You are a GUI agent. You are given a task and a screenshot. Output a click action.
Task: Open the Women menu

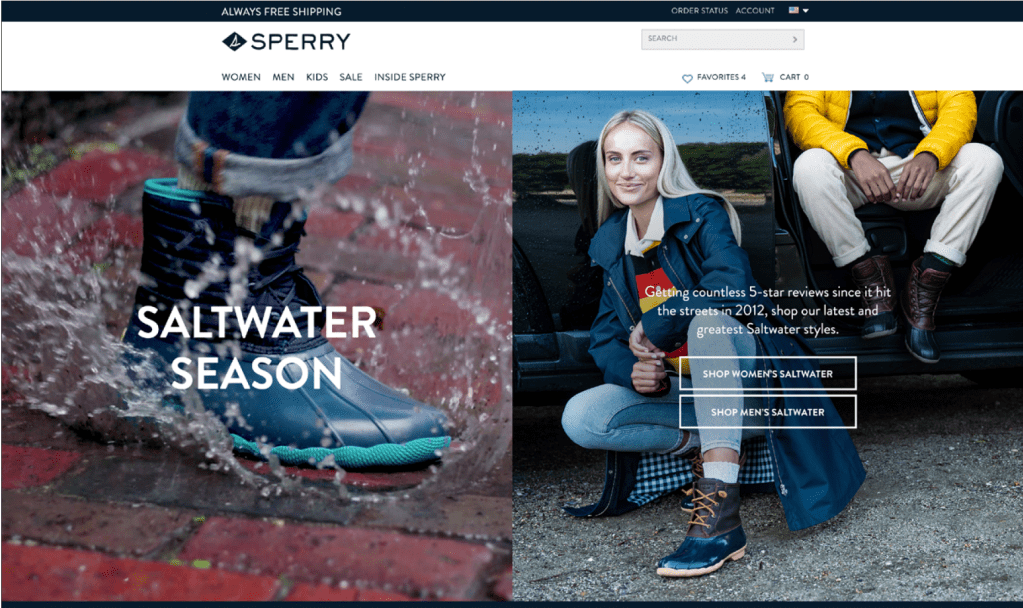(241, 77)
